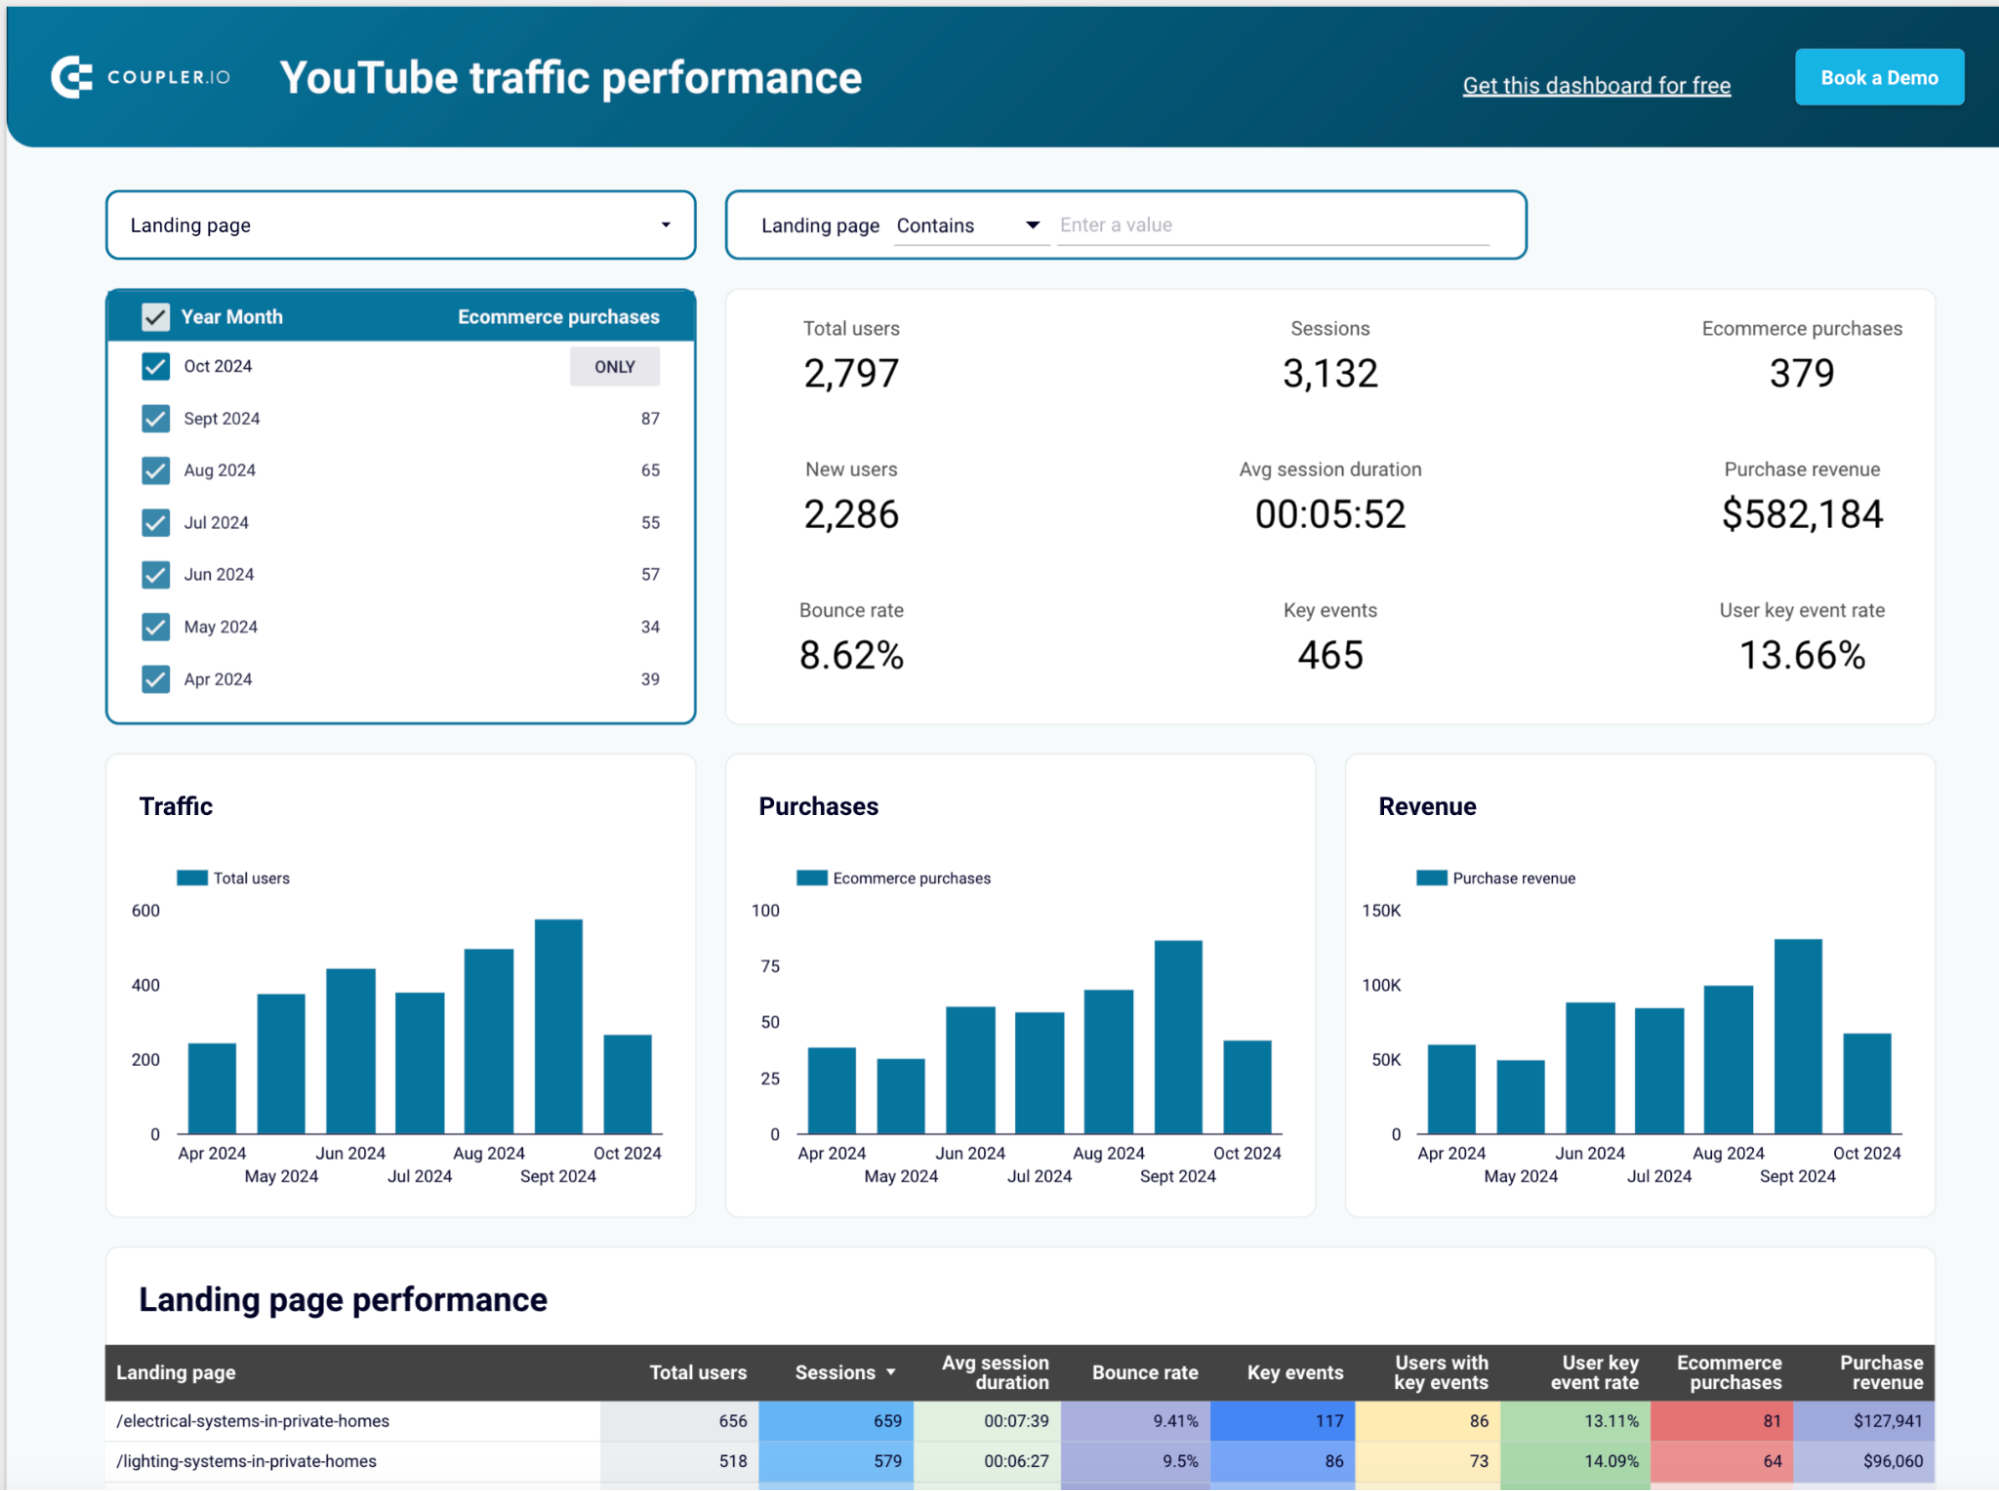Click the Enter a value input field

[x=1273, y=225]
